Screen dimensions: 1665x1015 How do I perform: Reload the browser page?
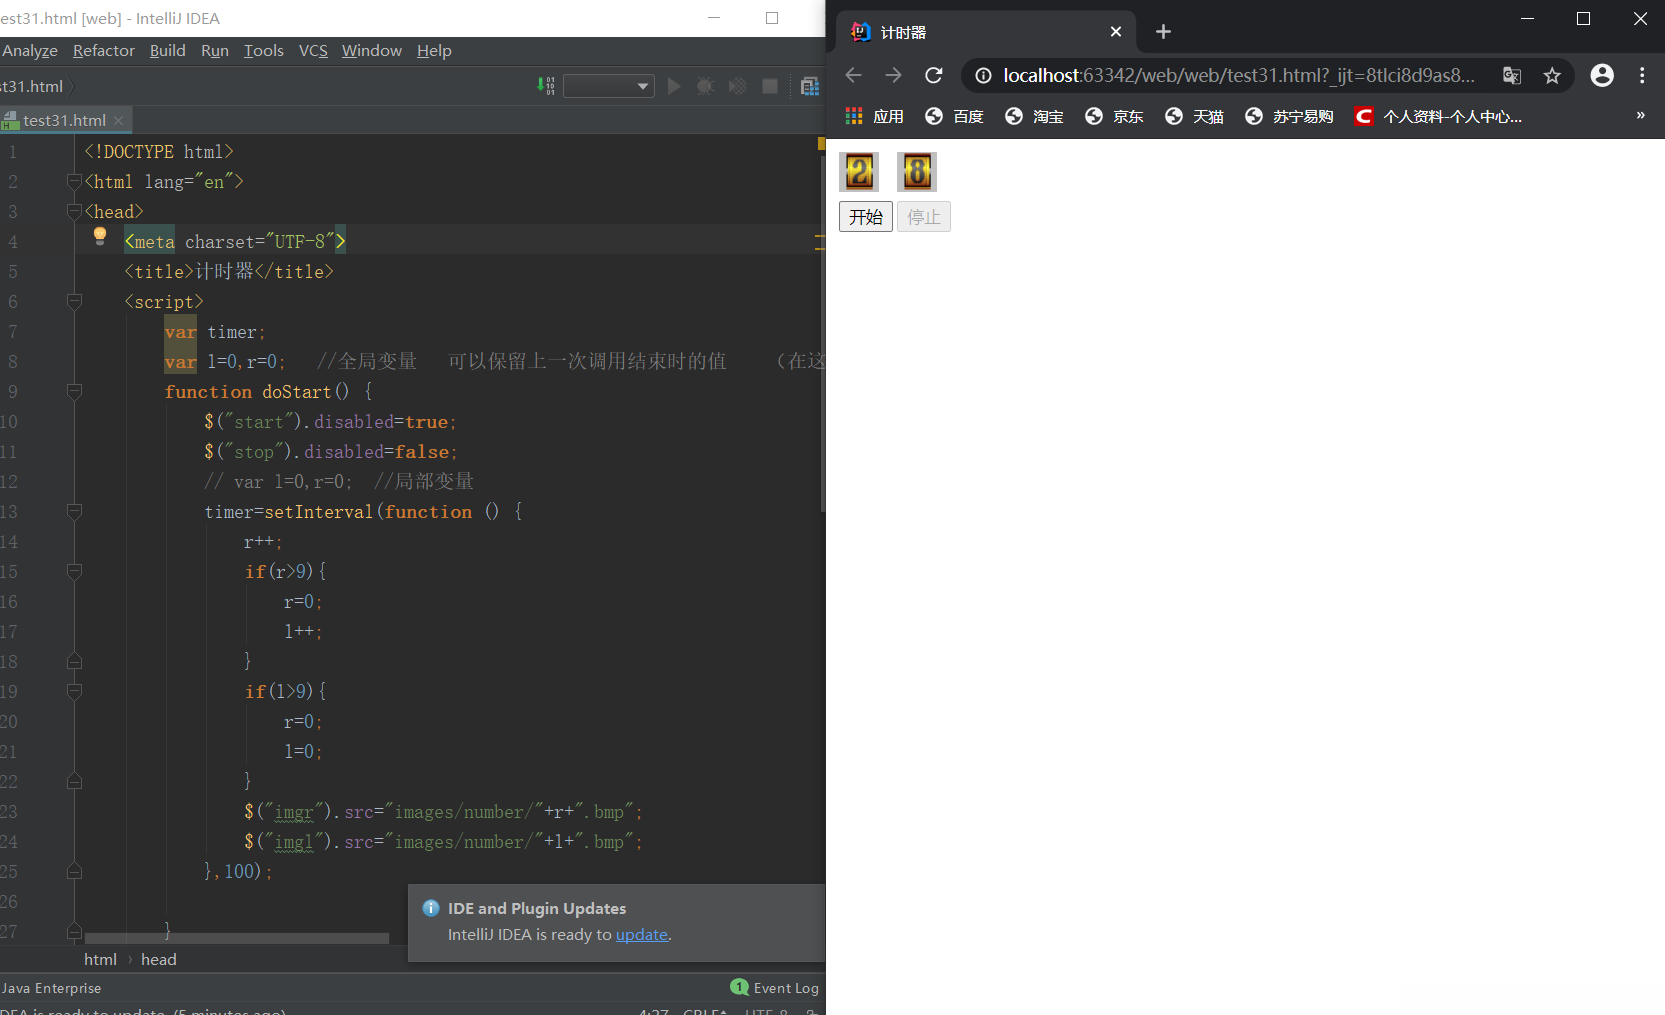(934, 75)
